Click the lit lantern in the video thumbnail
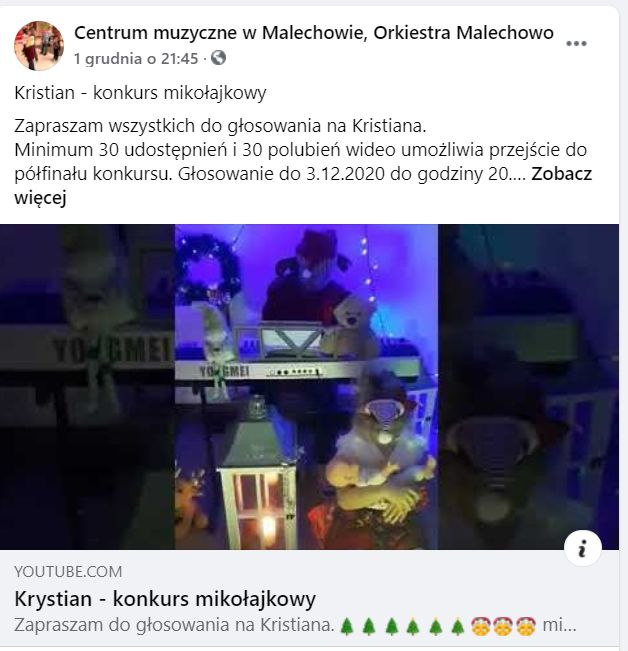Image resolution: width=628 pixels, height=651 pixels. (259, 475)
